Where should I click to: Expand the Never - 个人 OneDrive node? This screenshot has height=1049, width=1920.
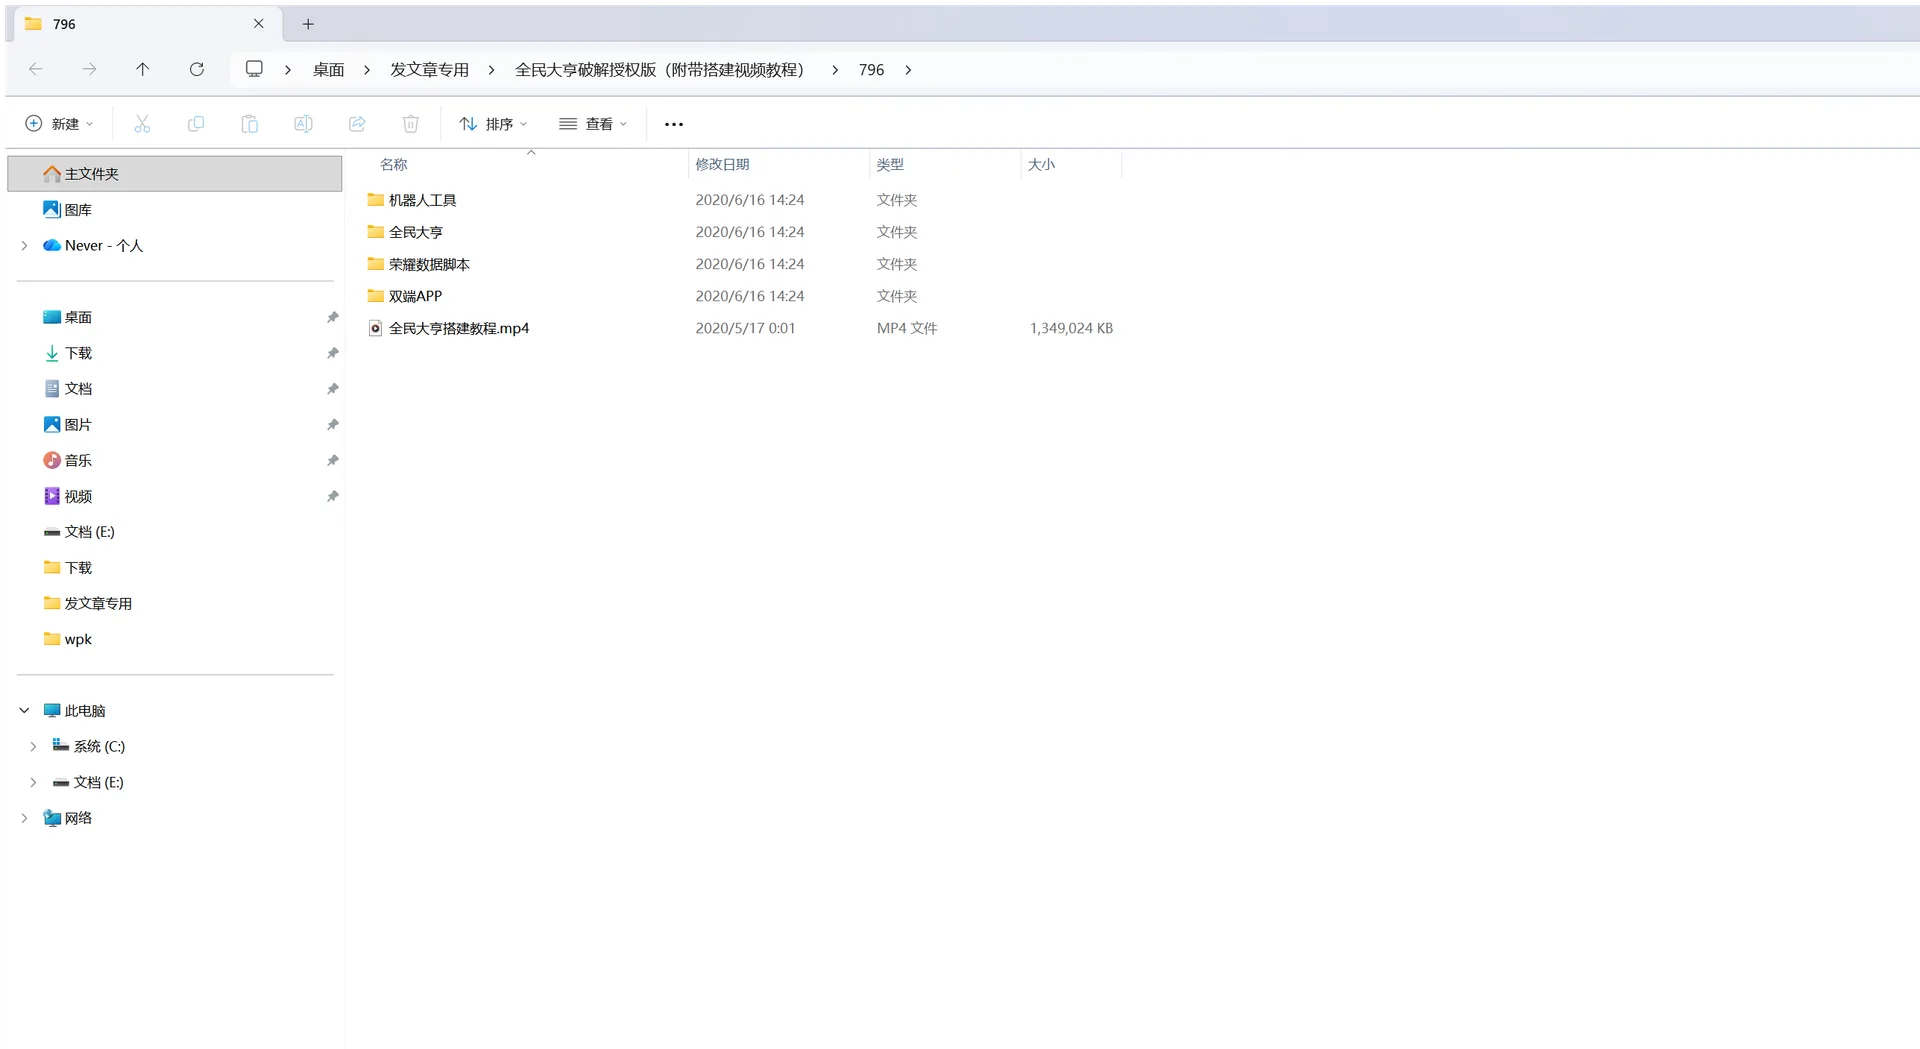coord(25,245)
